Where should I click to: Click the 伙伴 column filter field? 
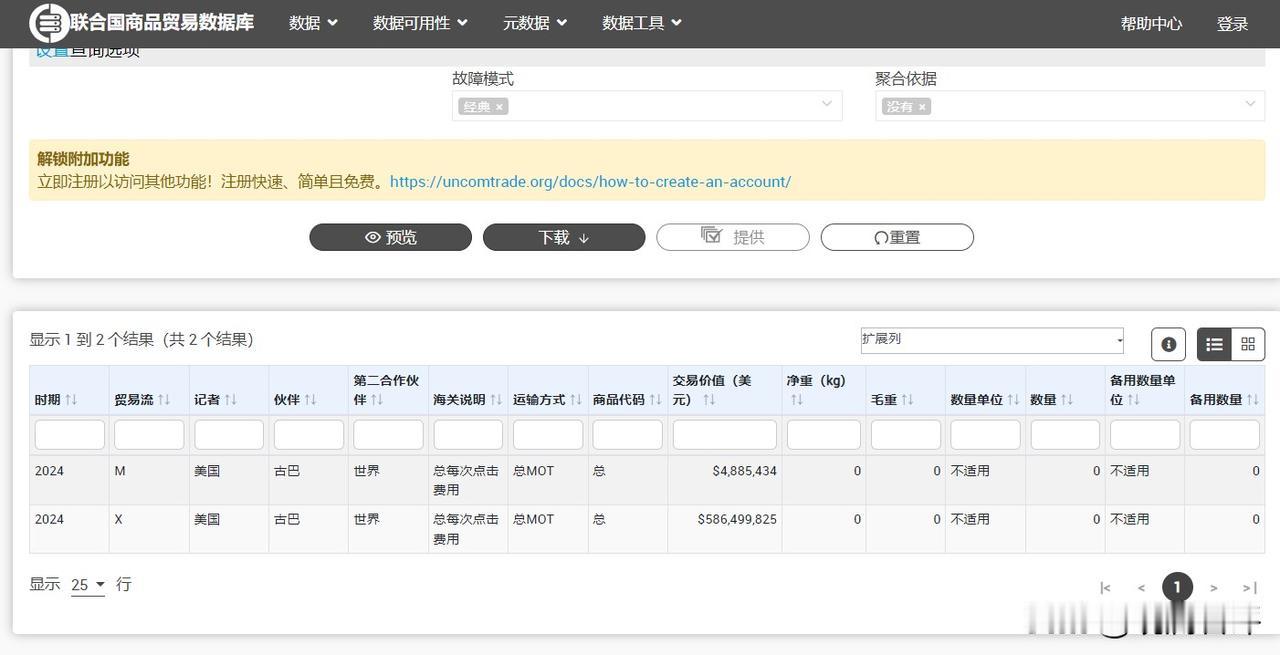[308, 435]
